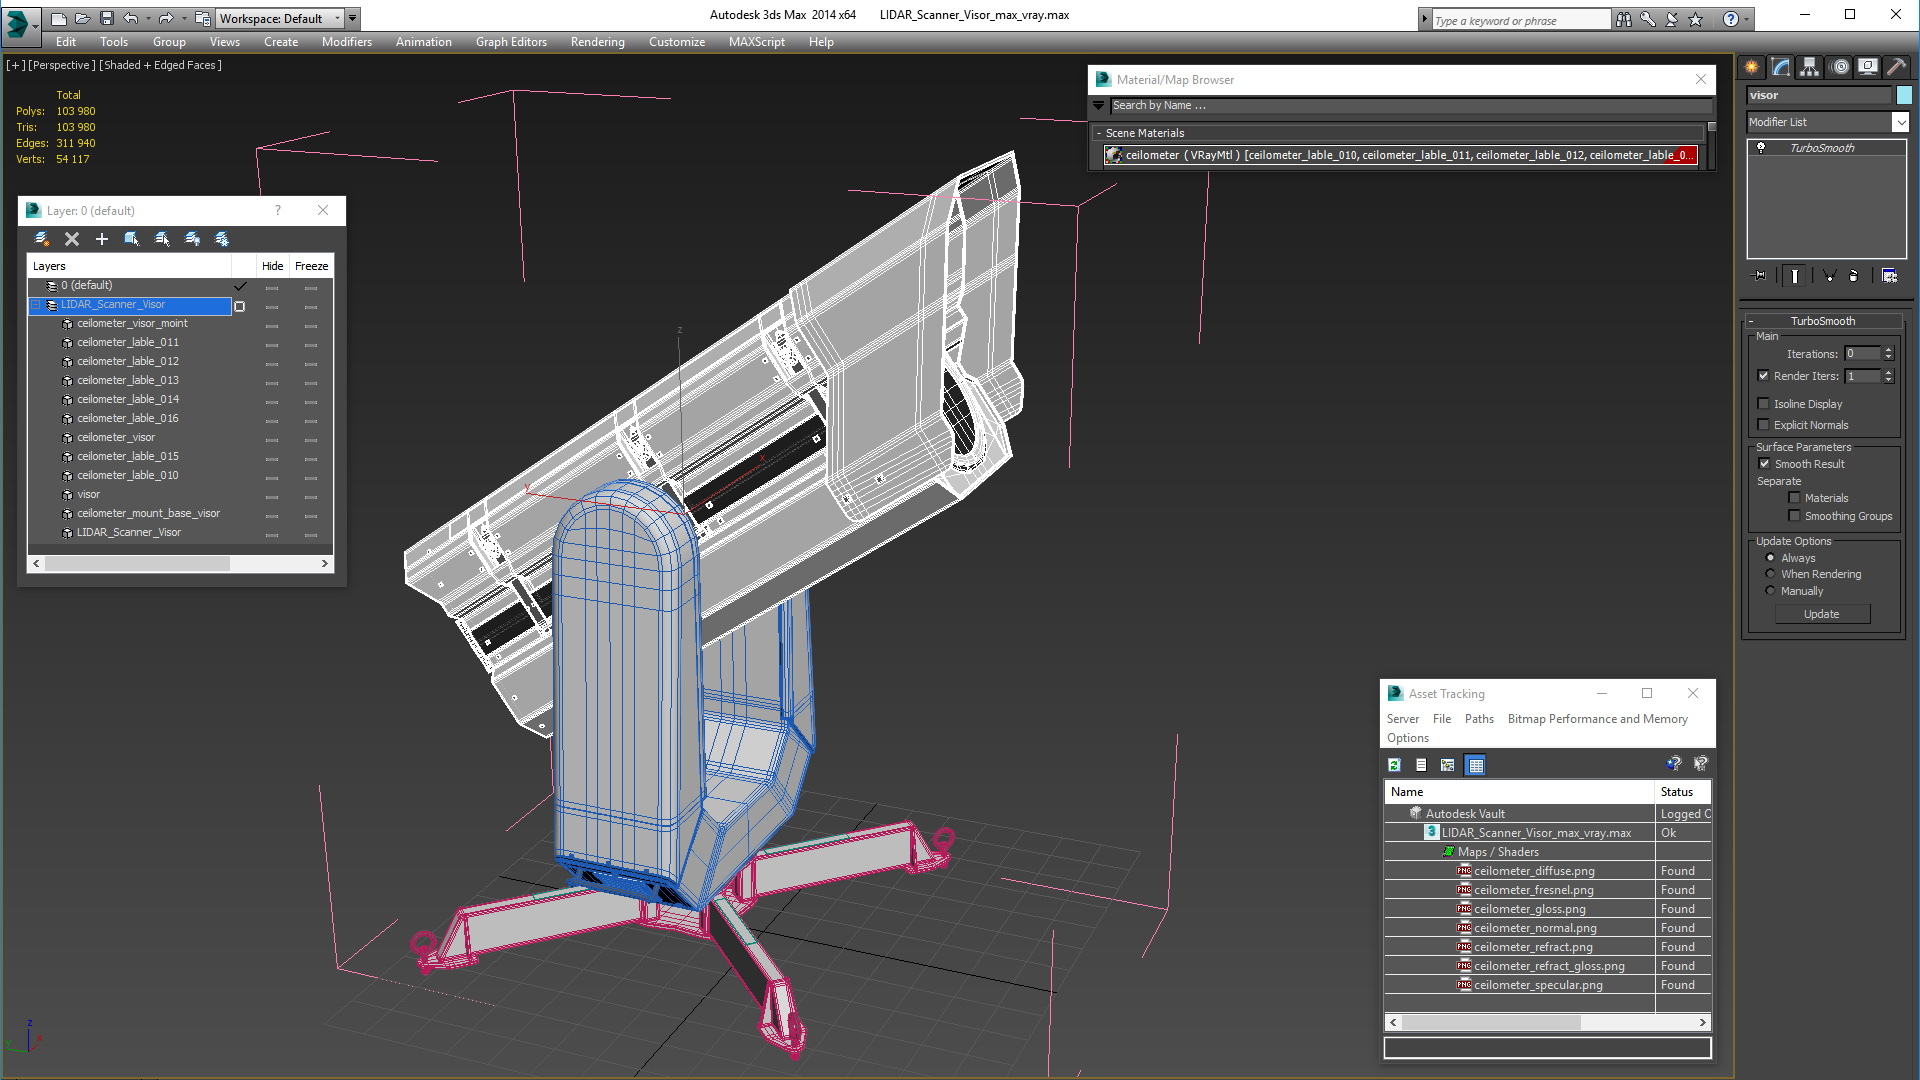Select When Rendering update option
The width and height of the screenshot is (1920, 1080).
click(x=1771, y=574)
